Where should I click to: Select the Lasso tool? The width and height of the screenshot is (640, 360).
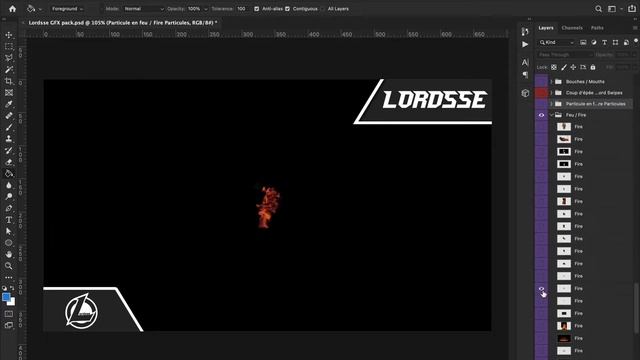pyautogui.click(x=9, y=58)
